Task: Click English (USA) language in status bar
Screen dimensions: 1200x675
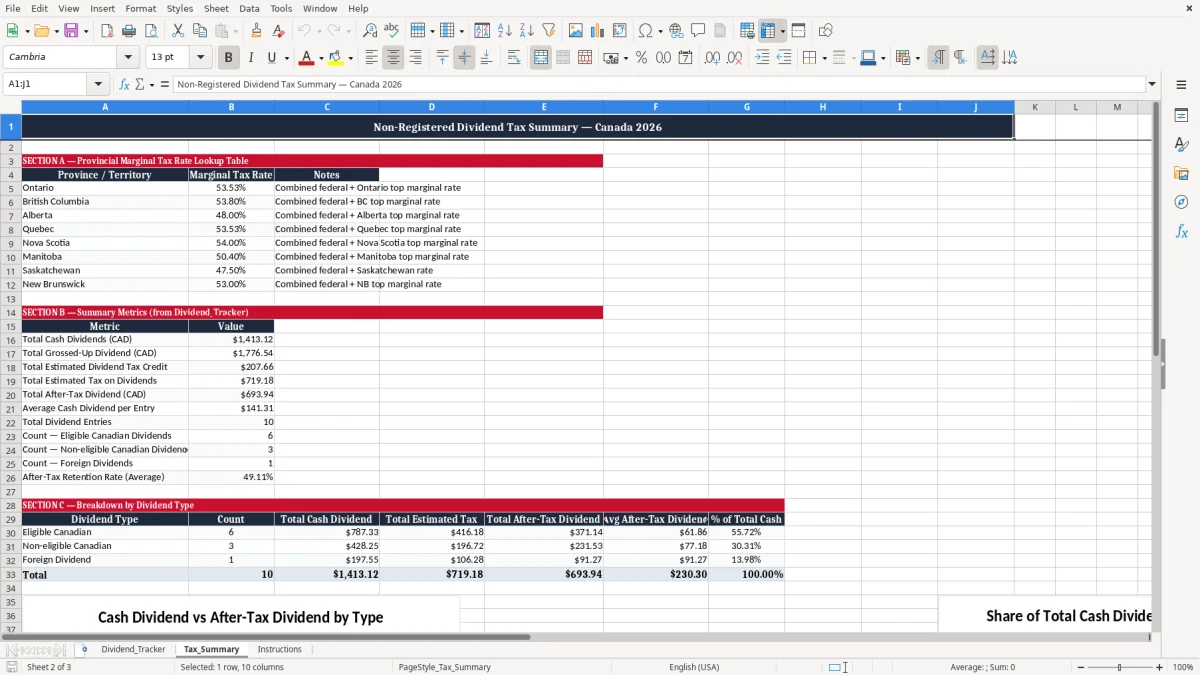Action: [x=694, y=667]
